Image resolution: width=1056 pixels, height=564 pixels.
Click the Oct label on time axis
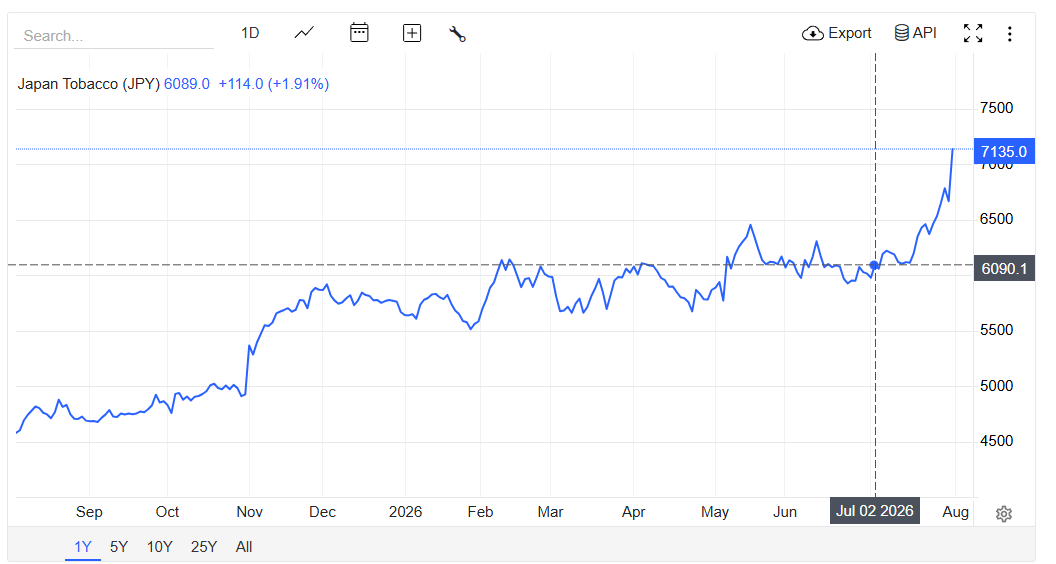[x=167, y=512]
